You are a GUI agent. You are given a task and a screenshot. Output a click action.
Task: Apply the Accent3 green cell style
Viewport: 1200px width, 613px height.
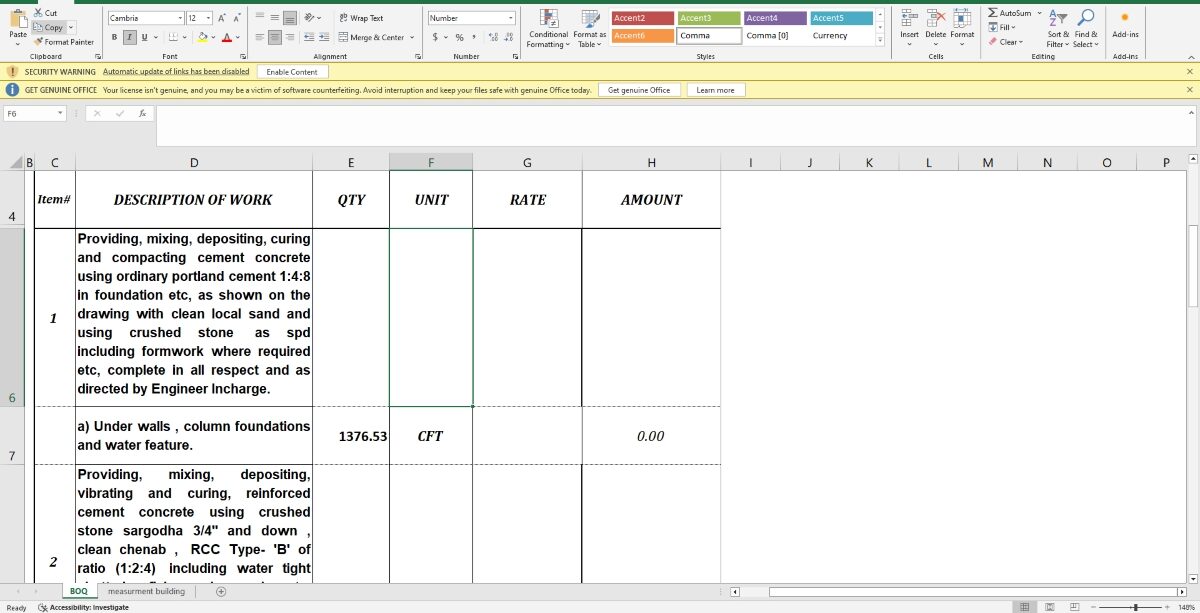[708, 18]
